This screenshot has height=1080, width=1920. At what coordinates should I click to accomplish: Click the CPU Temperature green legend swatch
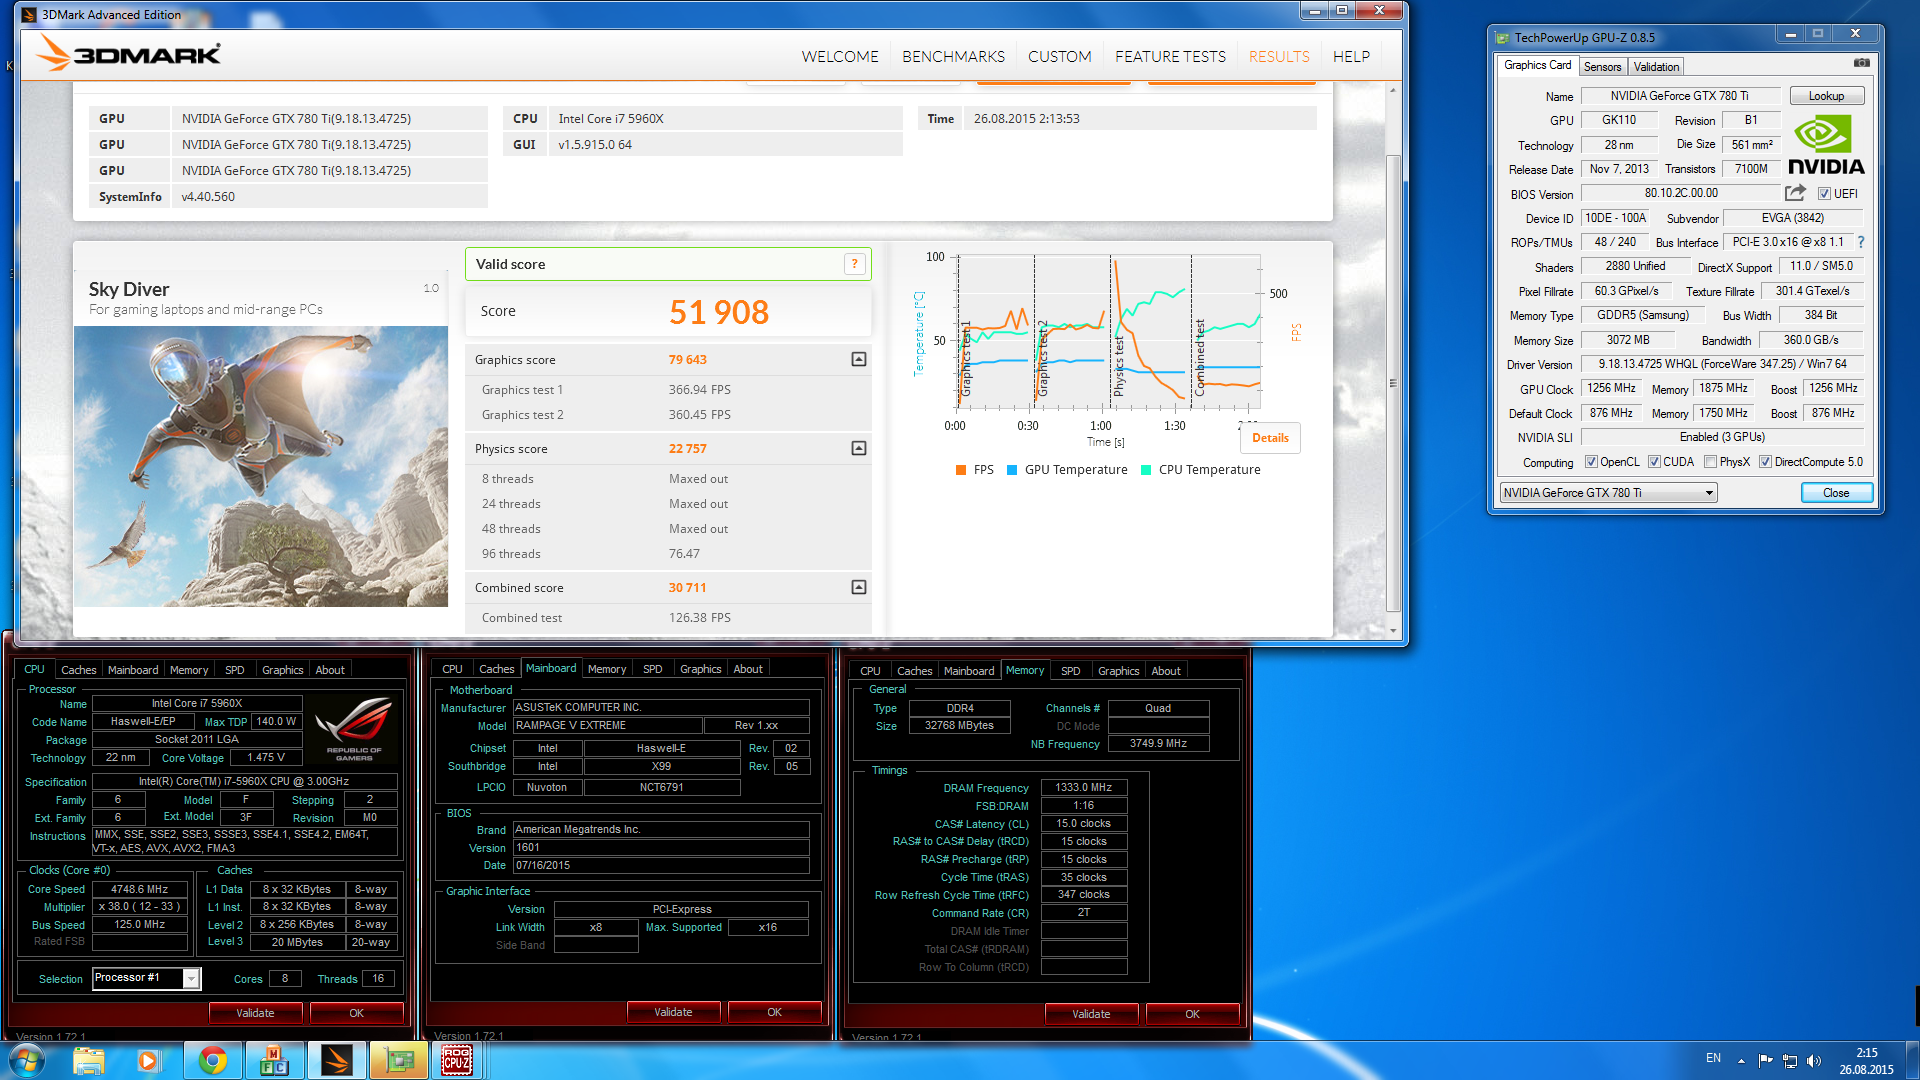click(1146, 470)
